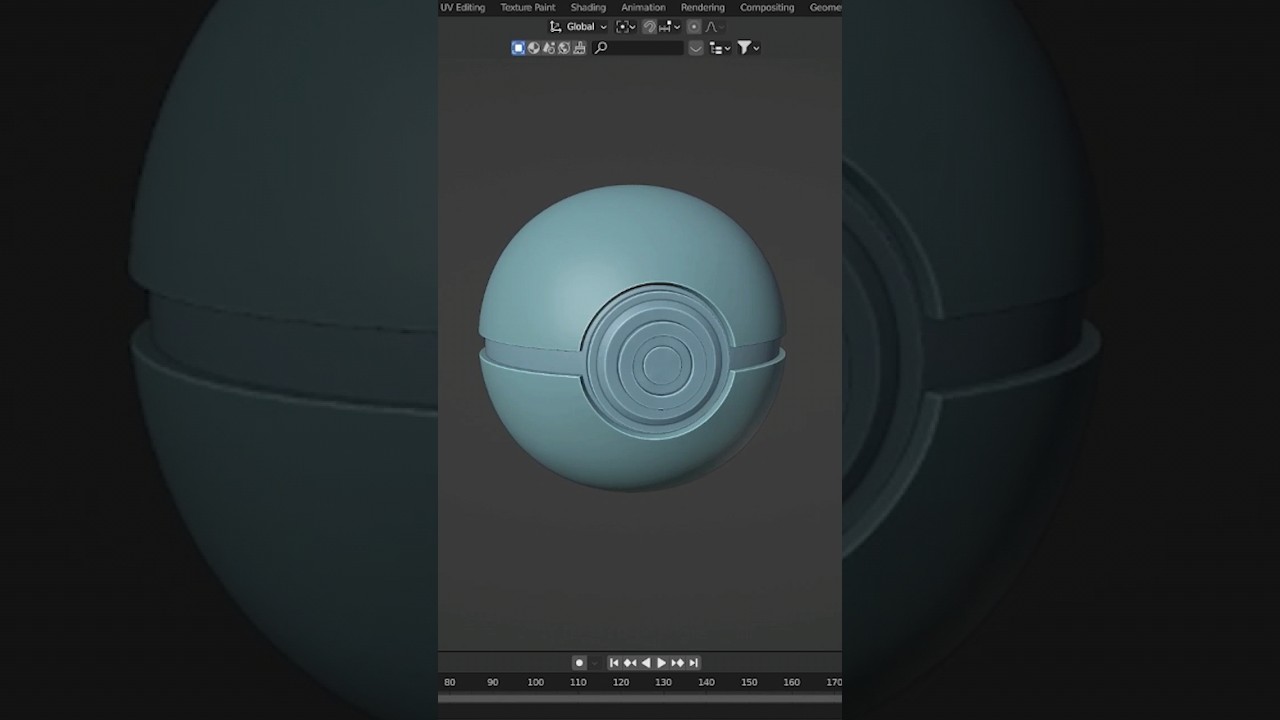Select the sphere model in the viewport
Image resolution: width=1280 pixels, height=720 pixels.
point(632,338)
